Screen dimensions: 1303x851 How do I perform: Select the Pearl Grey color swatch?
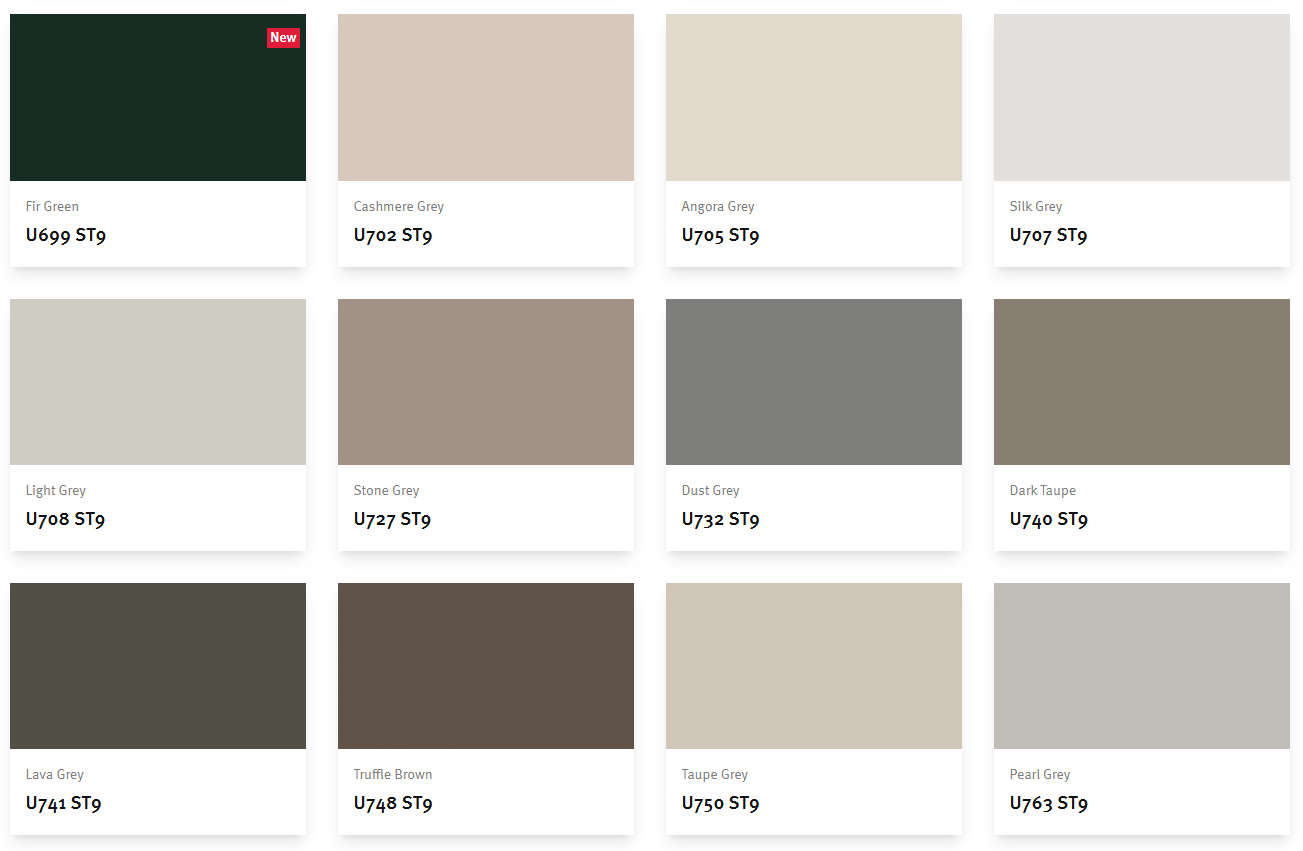click(1142, 666)
